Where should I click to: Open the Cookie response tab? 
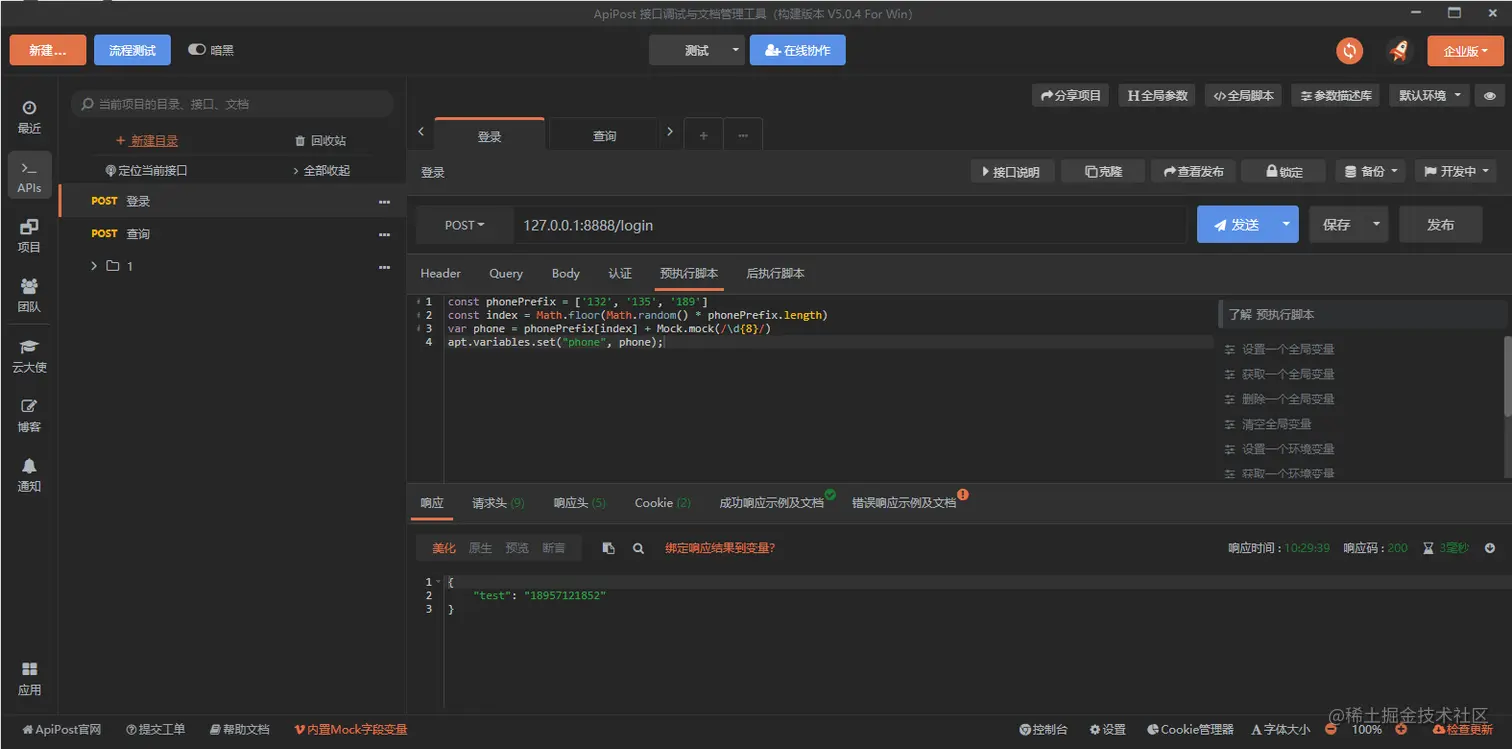(662, 503)
